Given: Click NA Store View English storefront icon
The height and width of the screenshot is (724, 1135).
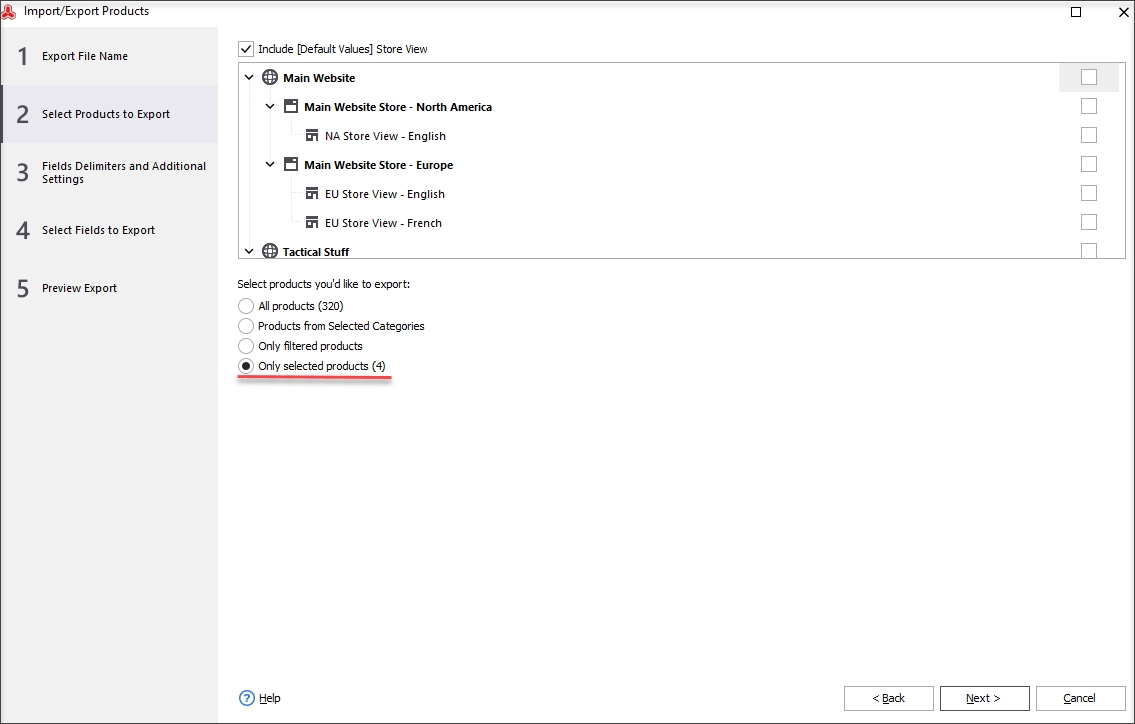Looking at the screenshot, I should pos(312,135).
